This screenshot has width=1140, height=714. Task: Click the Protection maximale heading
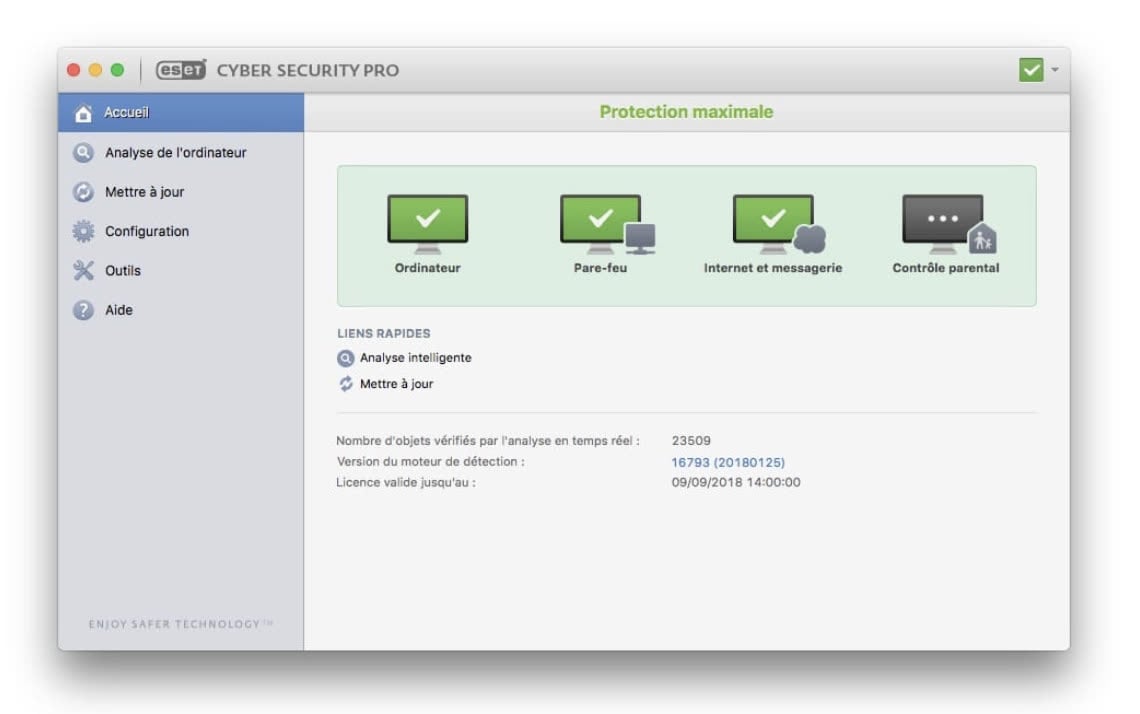(x=686, y=112)
